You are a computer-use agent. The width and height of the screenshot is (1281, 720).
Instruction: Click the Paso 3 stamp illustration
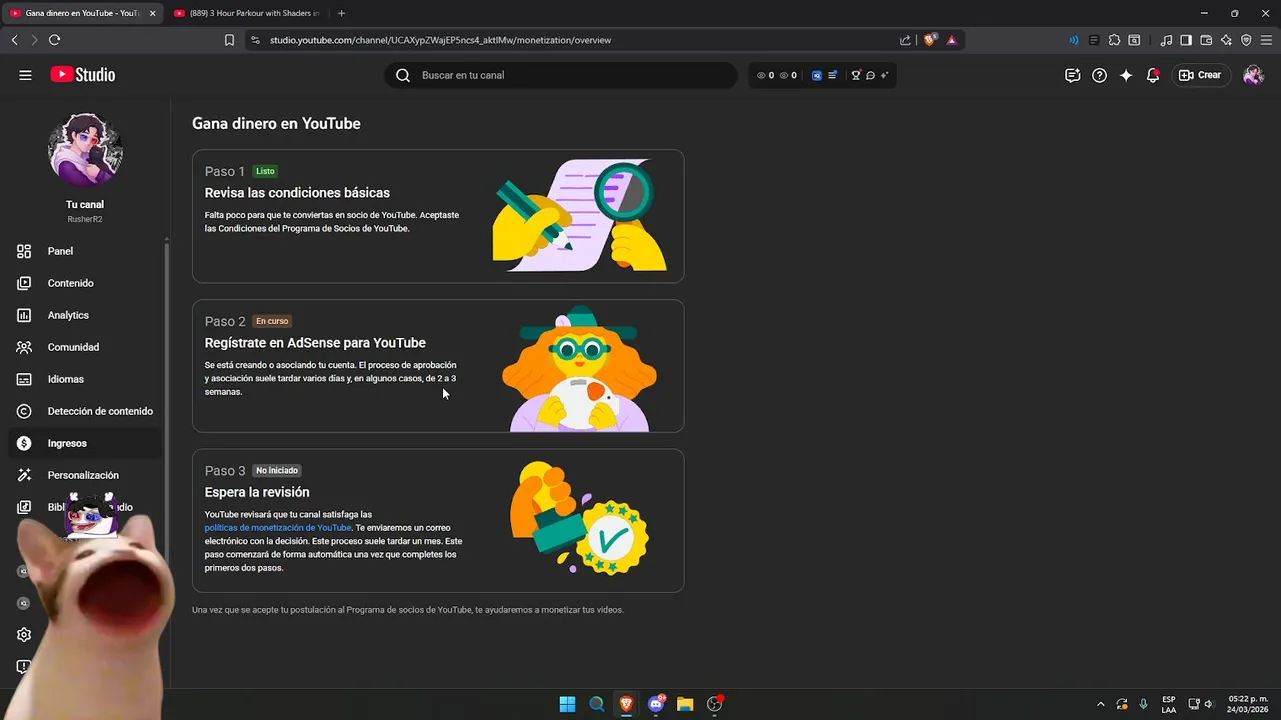580,518
